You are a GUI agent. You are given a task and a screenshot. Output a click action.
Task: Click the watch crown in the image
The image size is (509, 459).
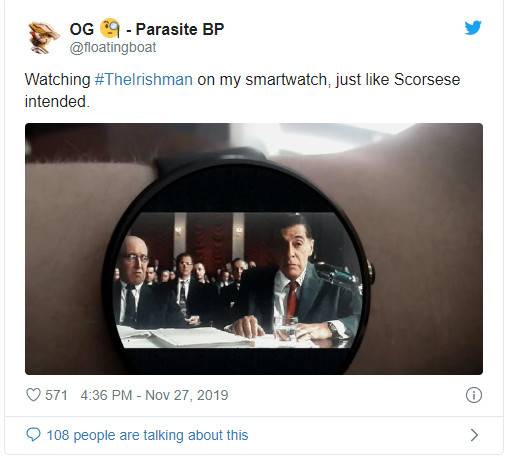point(371,275)
